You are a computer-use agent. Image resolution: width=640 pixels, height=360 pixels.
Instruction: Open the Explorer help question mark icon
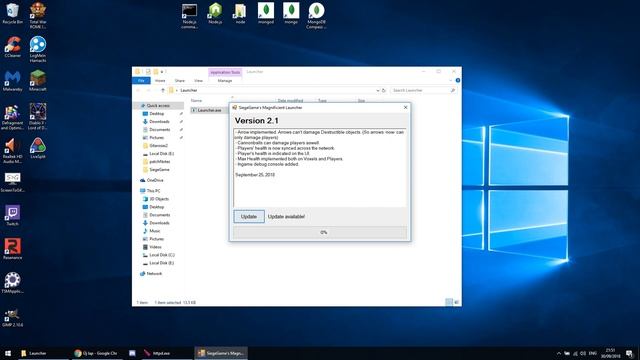pyautogui.click(x=458, y=80)
